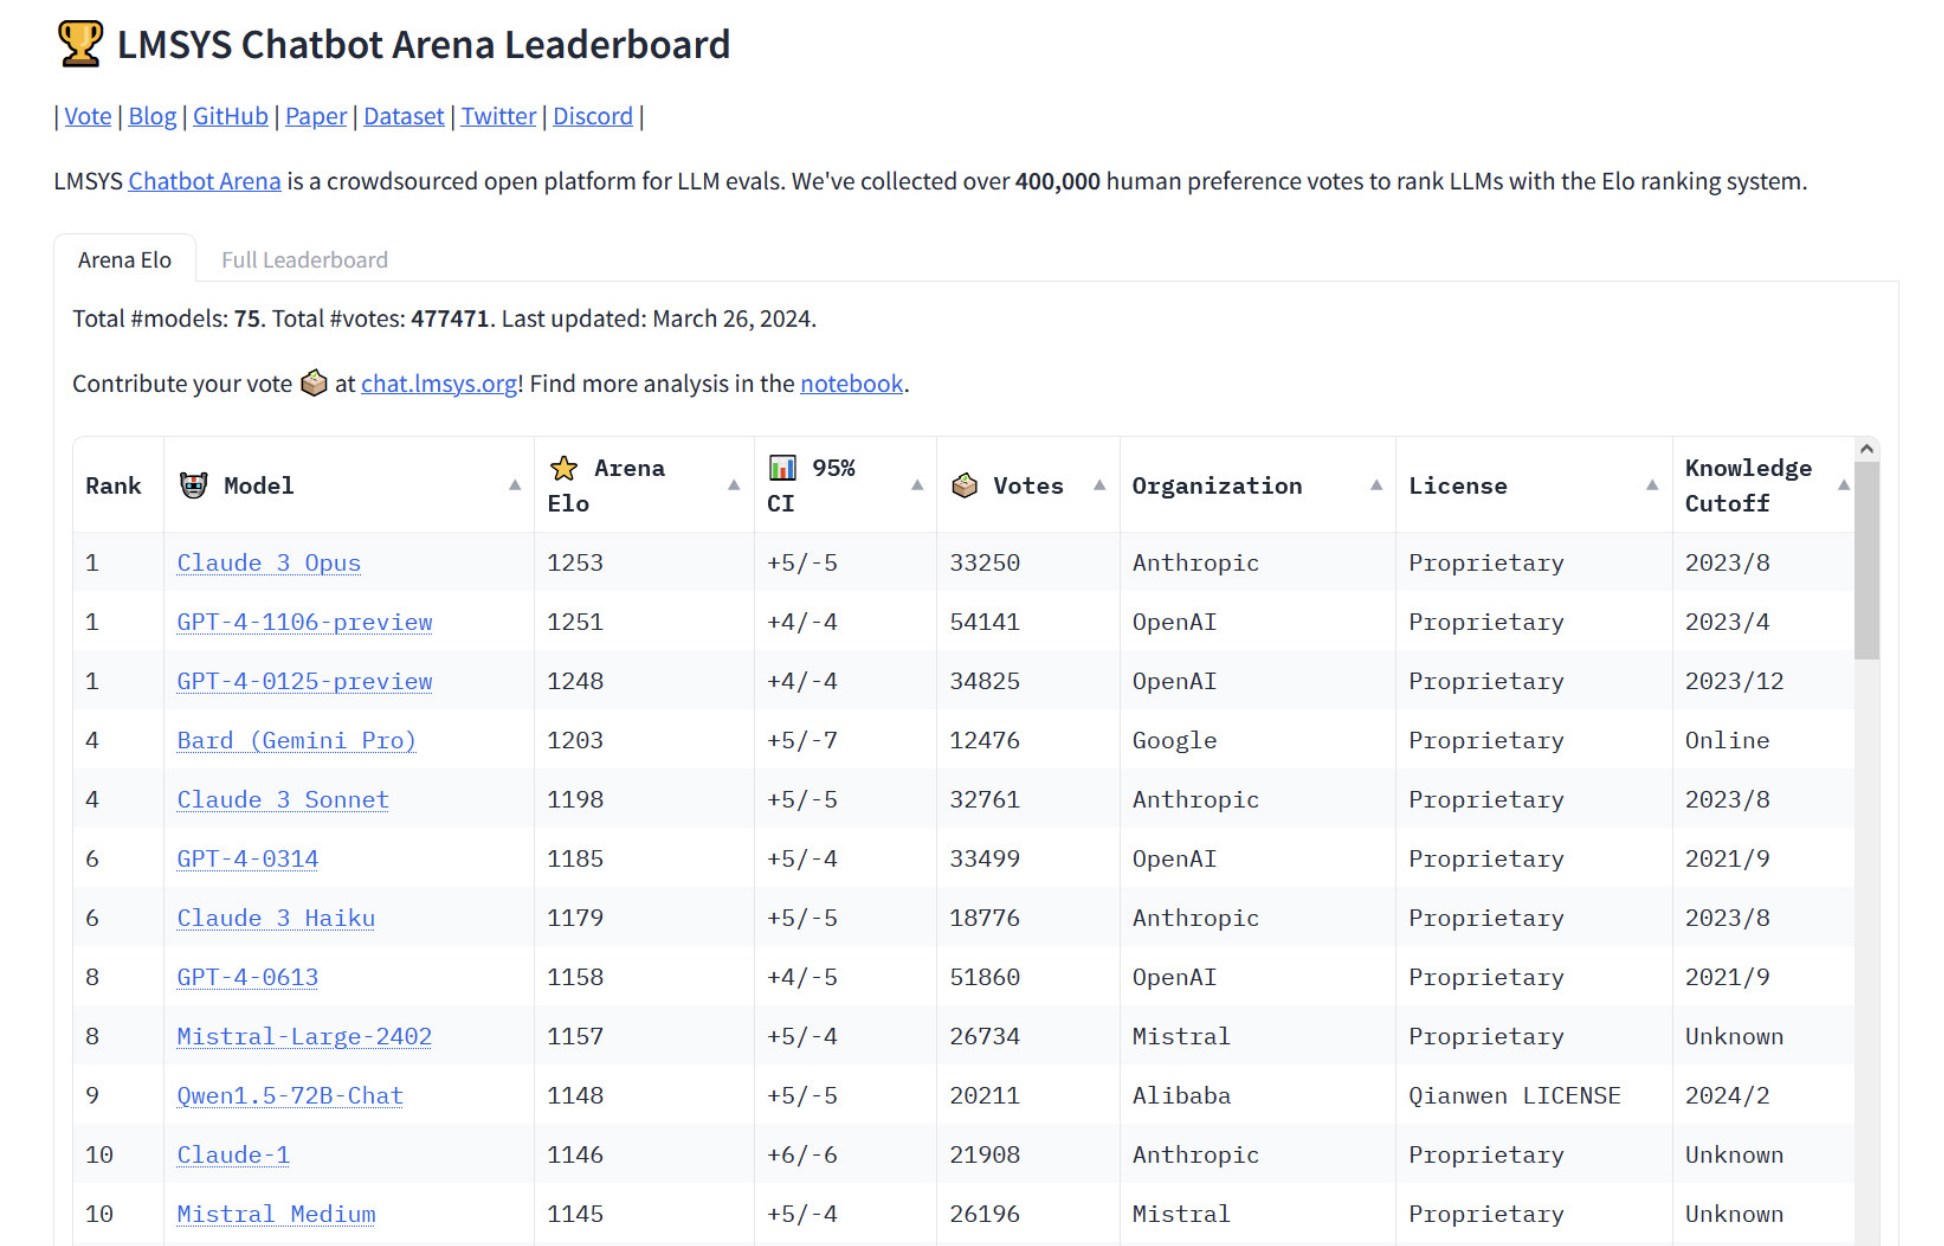Click the bar chart icon in the 95% CI header
The width and height of the screenshot is (1944, 1246).
pos(782,468)
